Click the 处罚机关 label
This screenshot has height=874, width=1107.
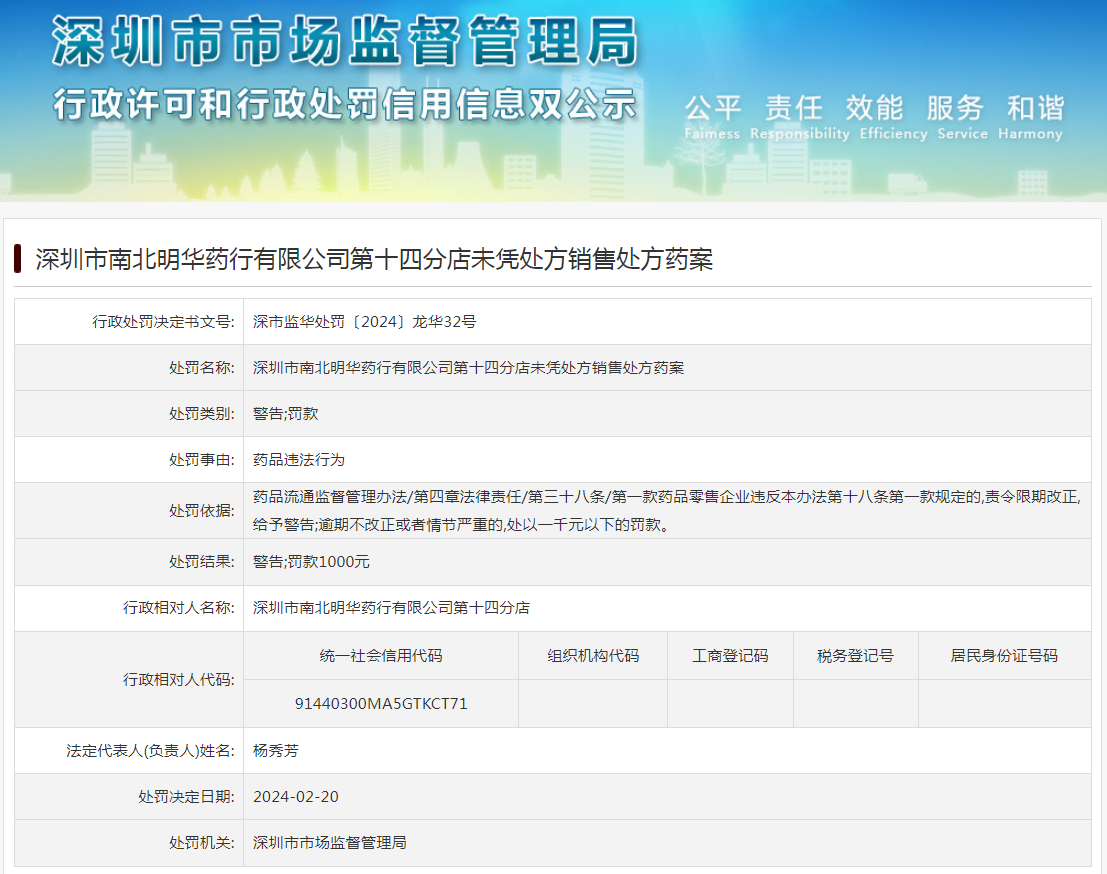(x=201, y=842)
